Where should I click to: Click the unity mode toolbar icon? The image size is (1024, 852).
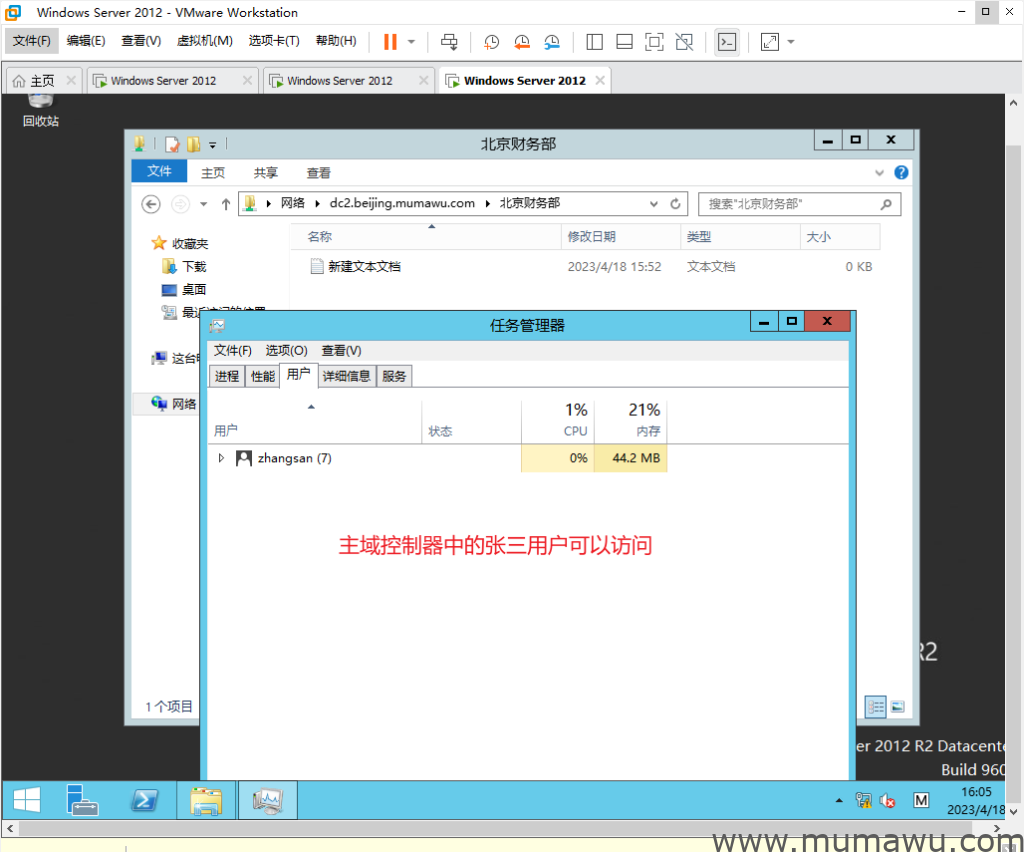(684, 42)
